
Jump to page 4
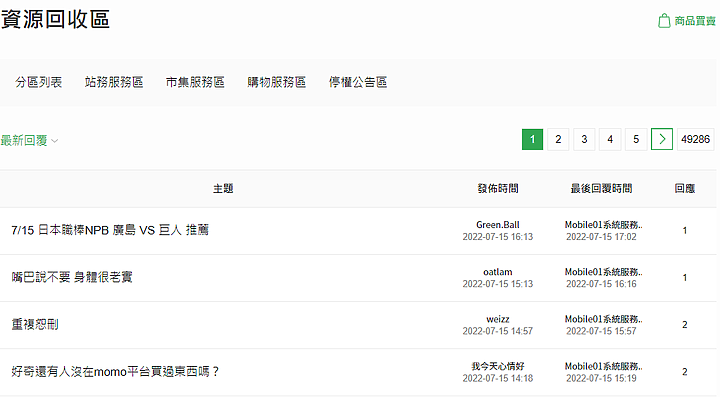point(610,139)
